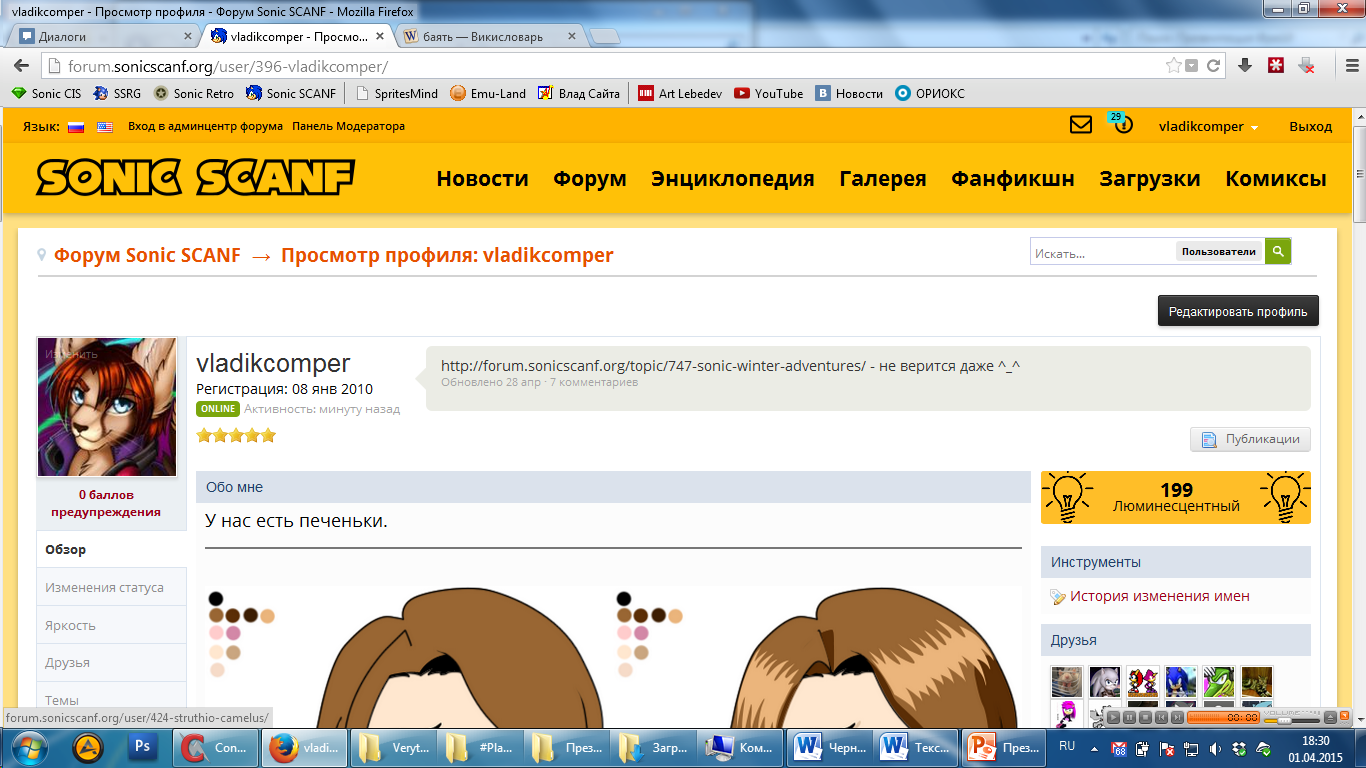Click the Редактировать профиль button
The height and width of the screenshot is (768, 1366).
pyautogui.click(x=1237, y=311)
